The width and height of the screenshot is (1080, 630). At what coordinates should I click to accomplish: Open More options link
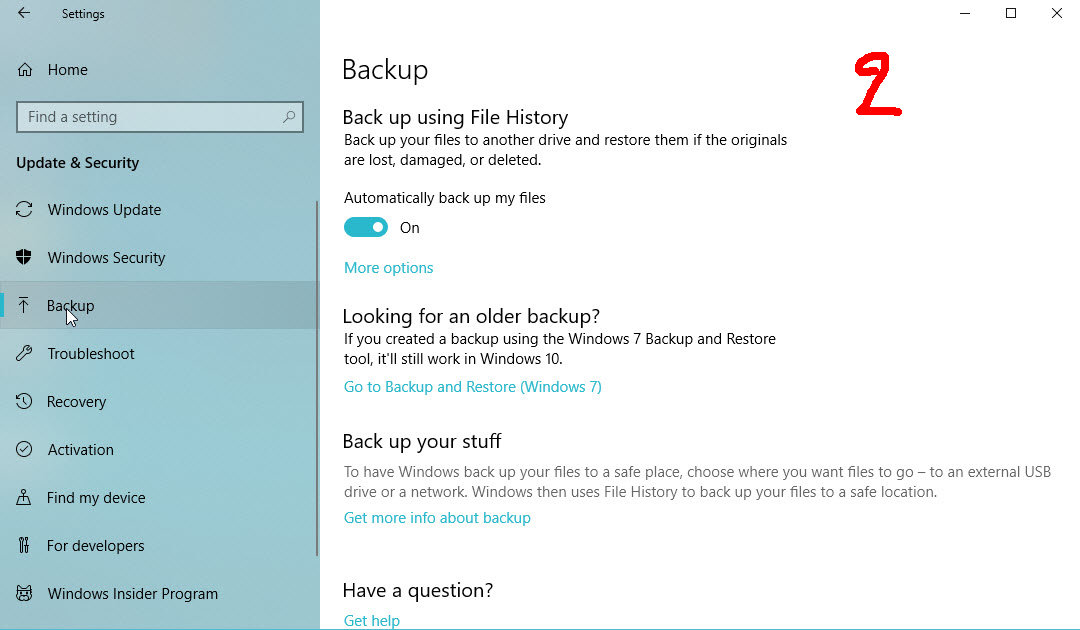click(x=389, y=268)
